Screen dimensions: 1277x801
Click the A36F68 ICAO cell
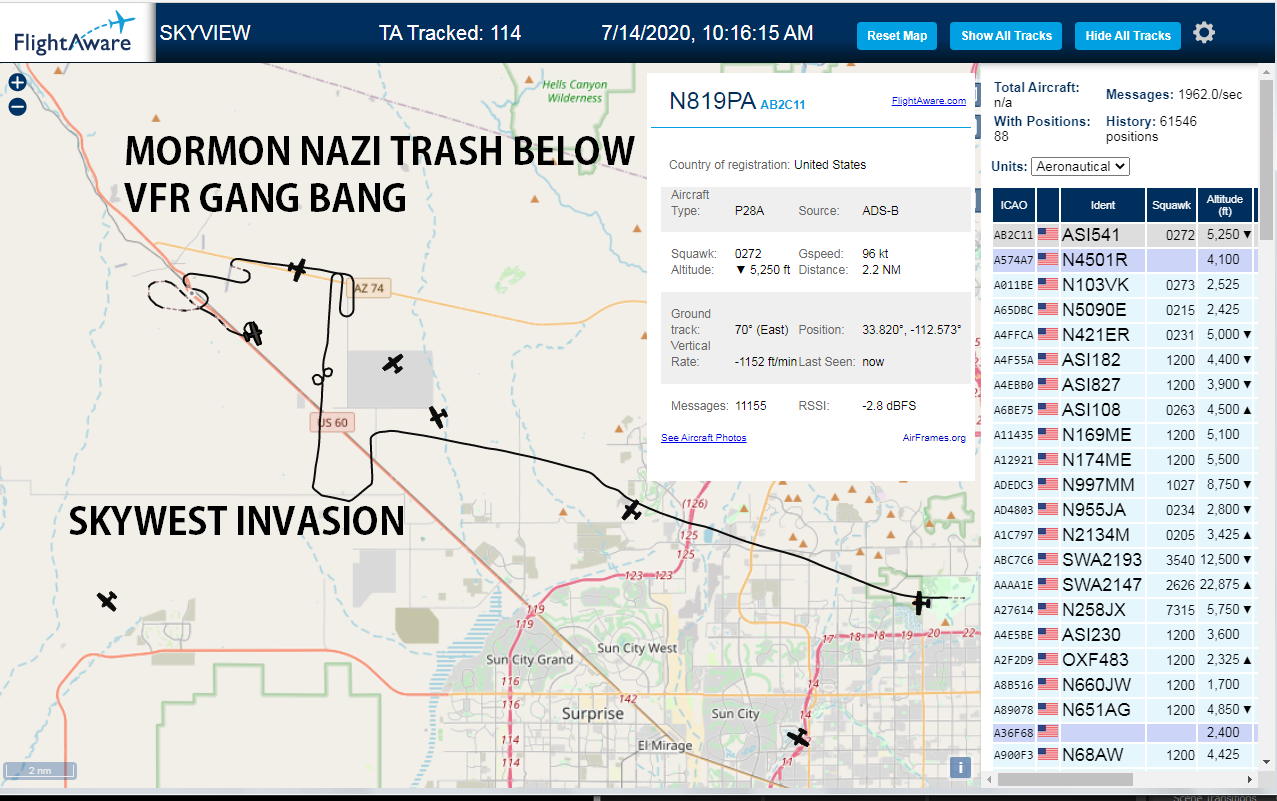[x=1014, y=734]
